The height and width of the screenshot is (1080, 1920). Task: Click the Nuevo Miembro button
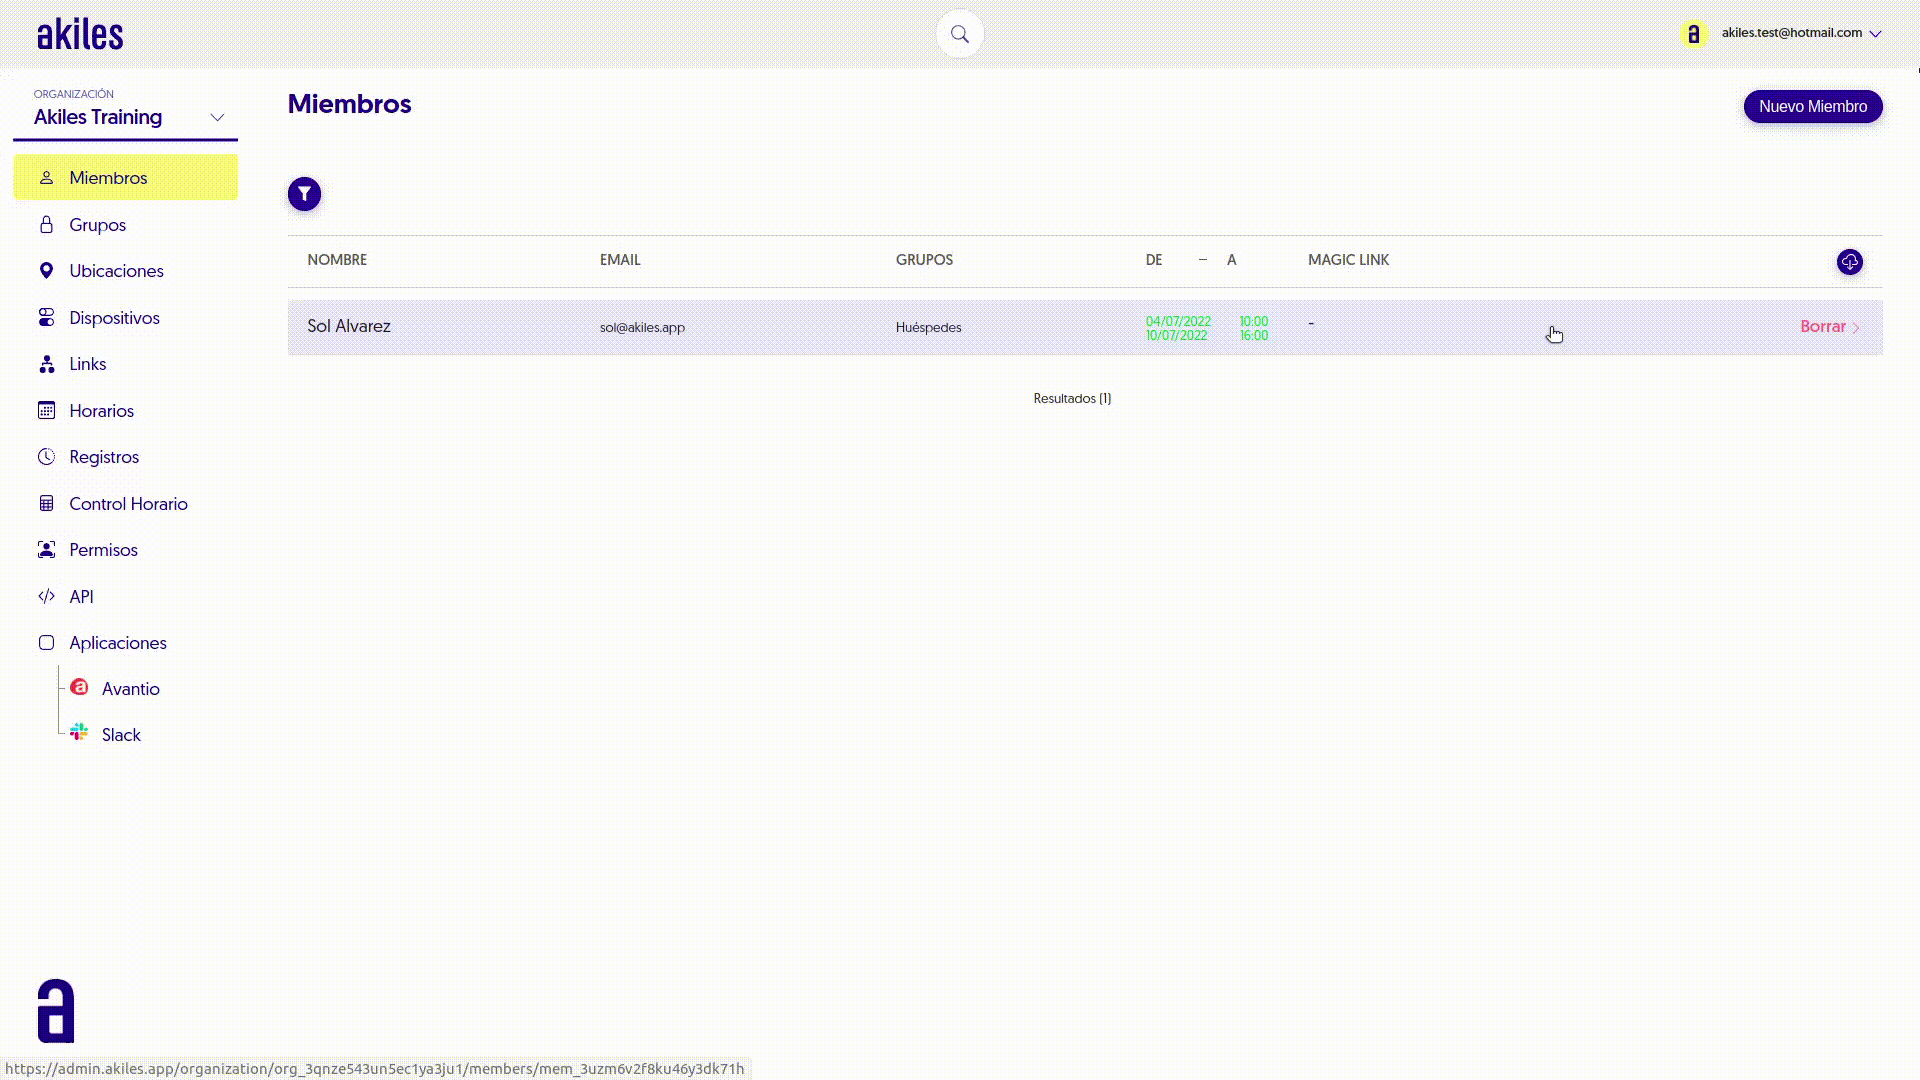pos(1812,107)
